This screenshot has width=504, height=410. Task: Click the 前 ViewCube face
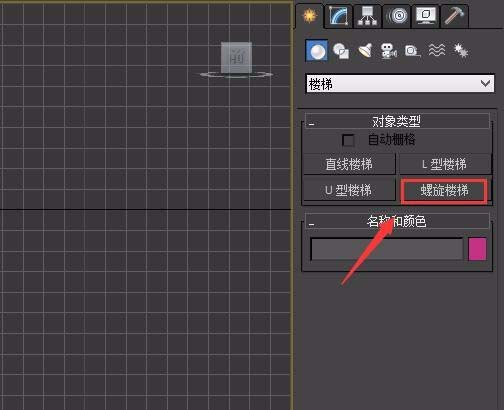pyautogui.click(x=237, y=57)
